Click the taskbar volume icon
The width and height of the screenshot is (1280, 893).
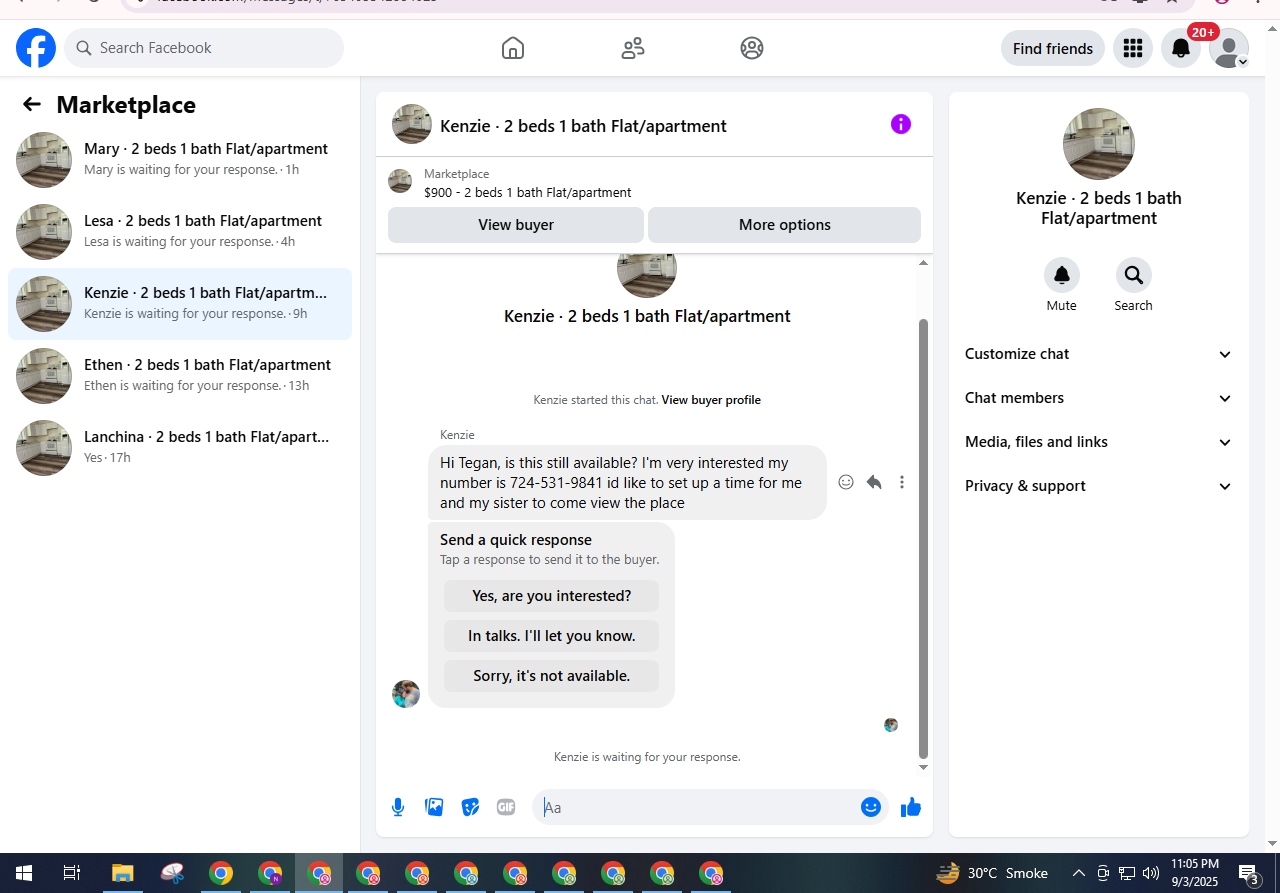(1151, 873)
